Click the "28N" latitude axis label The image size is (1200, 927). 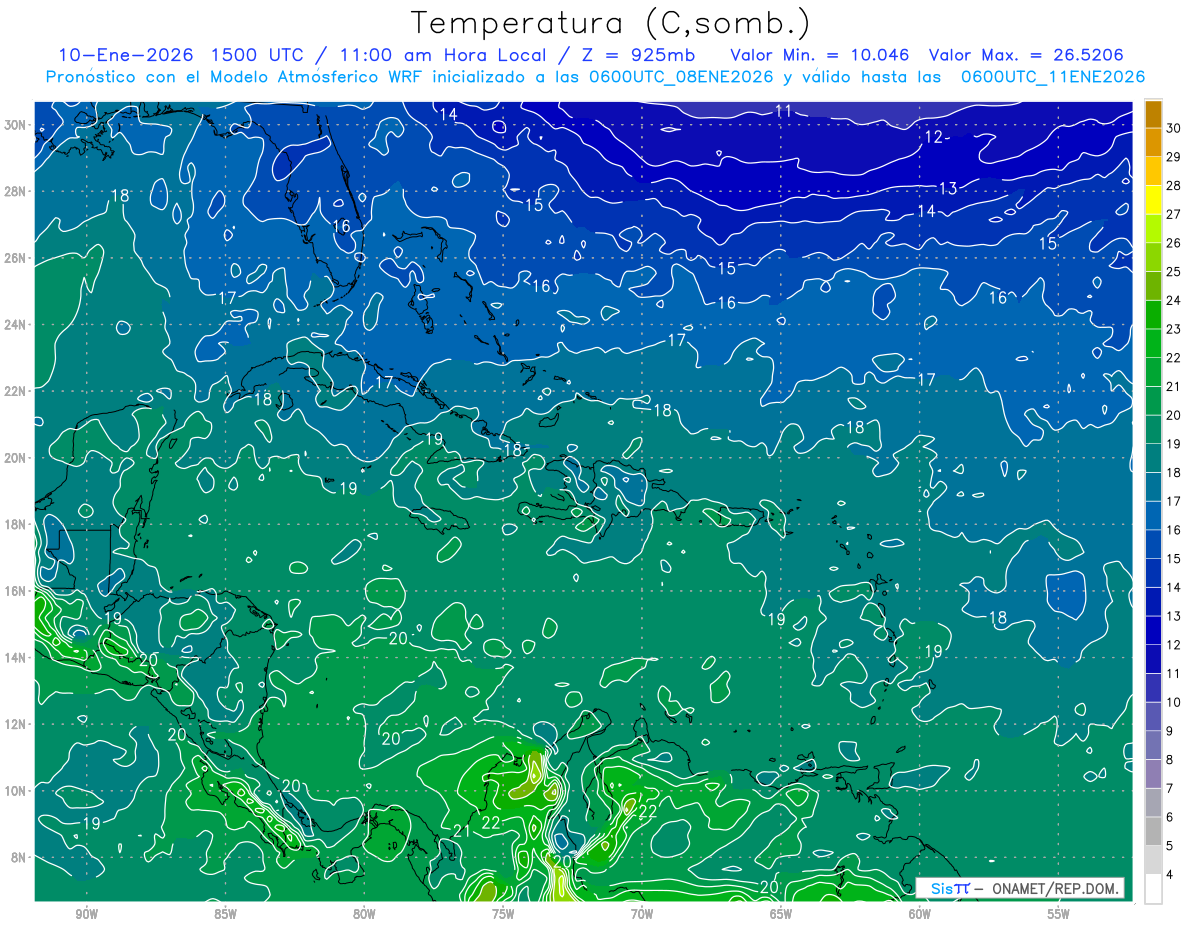[16, 191]
